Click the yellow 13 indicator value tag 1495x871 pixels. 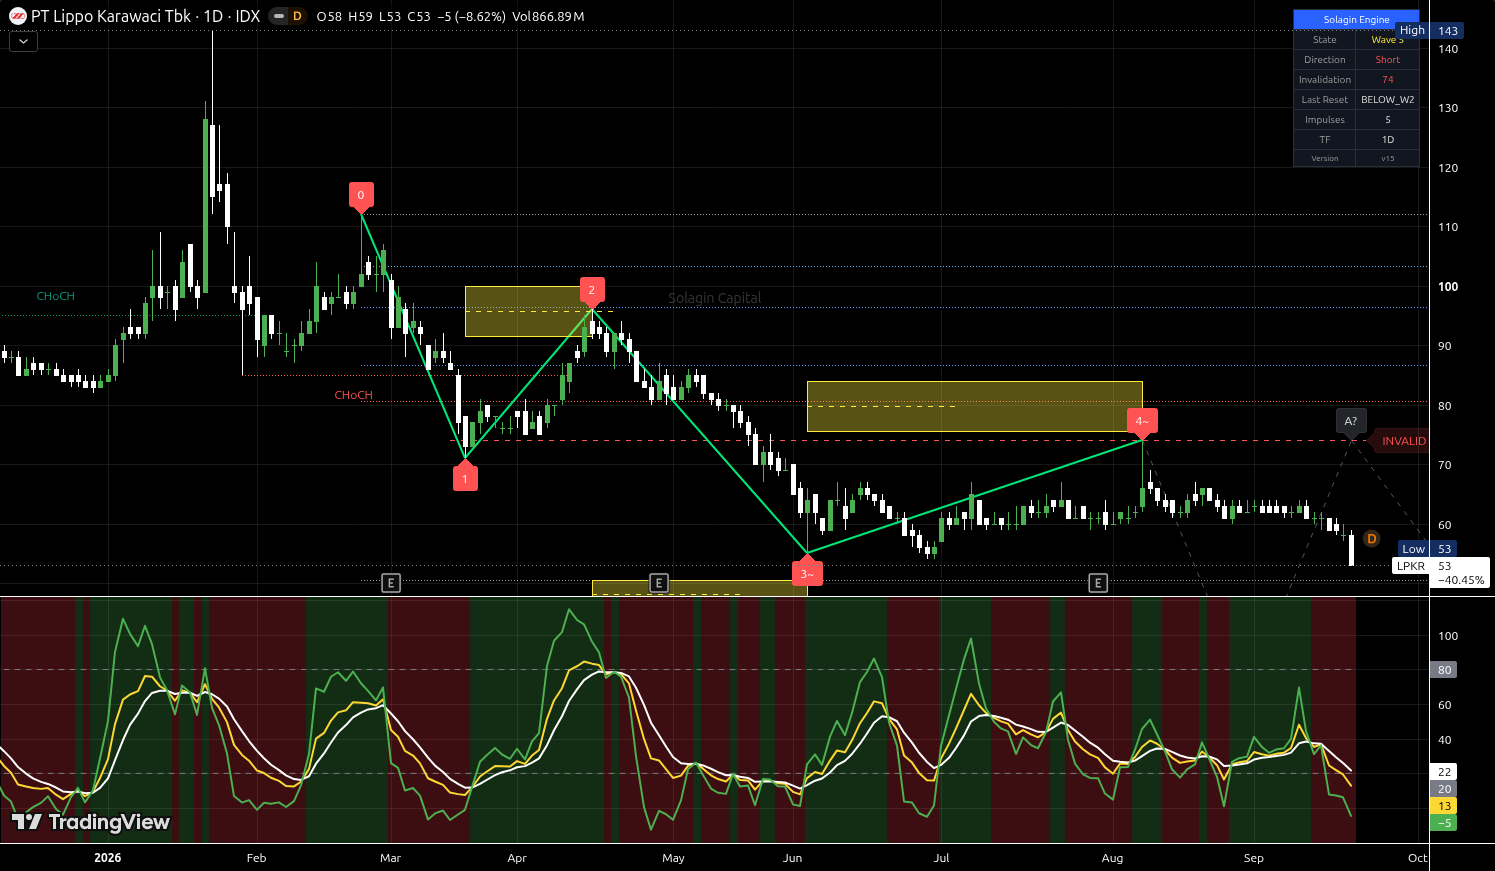click(1444, 806)
